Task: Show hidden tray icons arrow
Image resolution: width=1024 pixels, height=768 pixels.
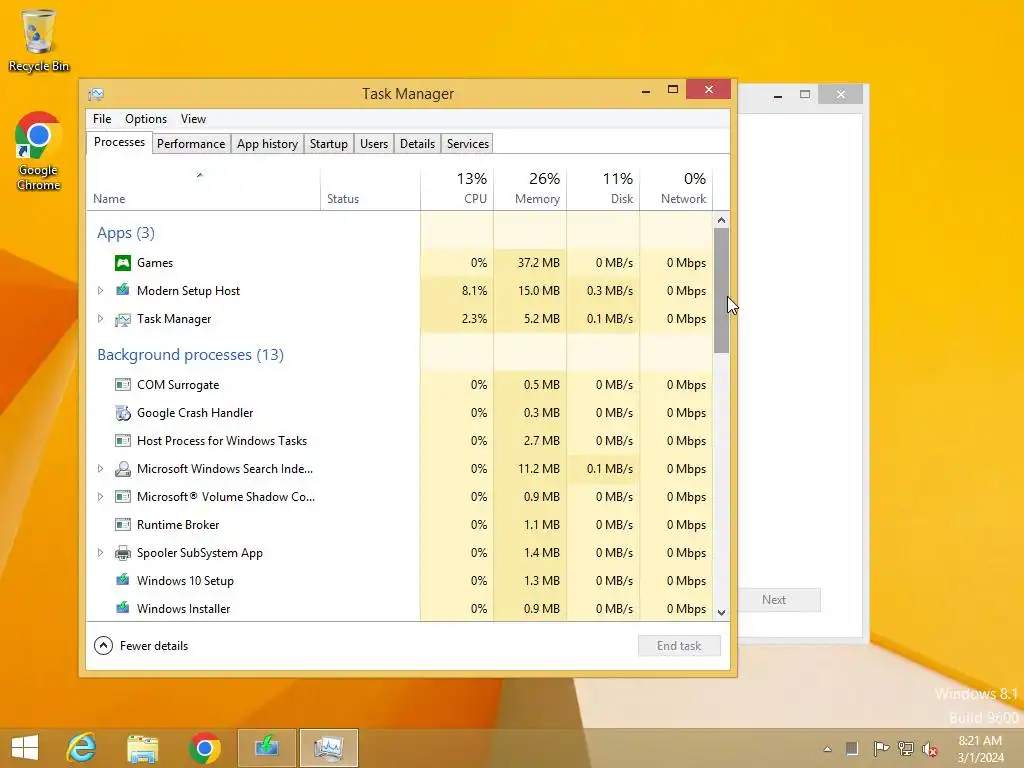Action: click(827, 749)
